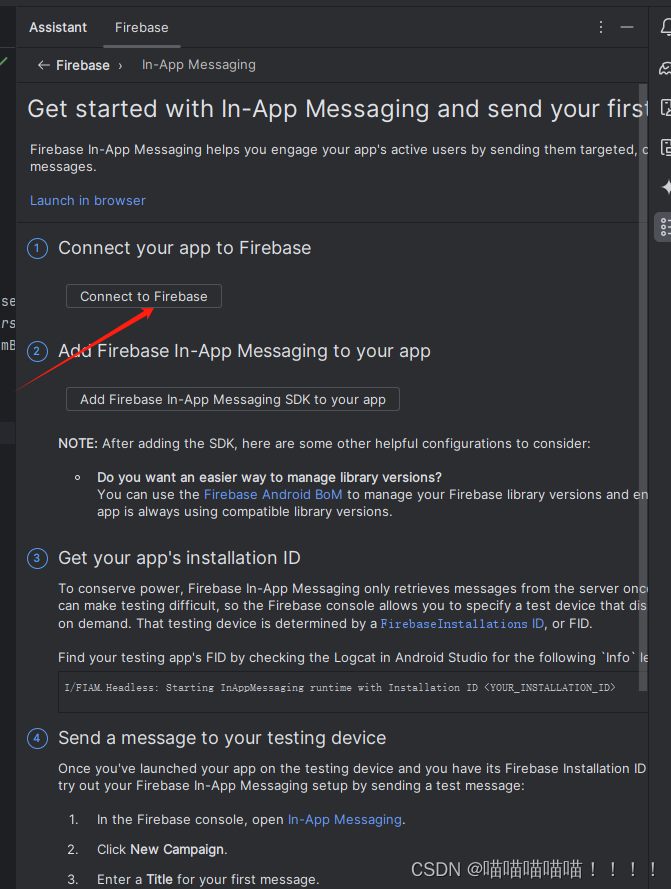Viewport: 671px width, 889px height.
Task: Open the Device Manager sidebar icon
Action: [x=666, y=108]
